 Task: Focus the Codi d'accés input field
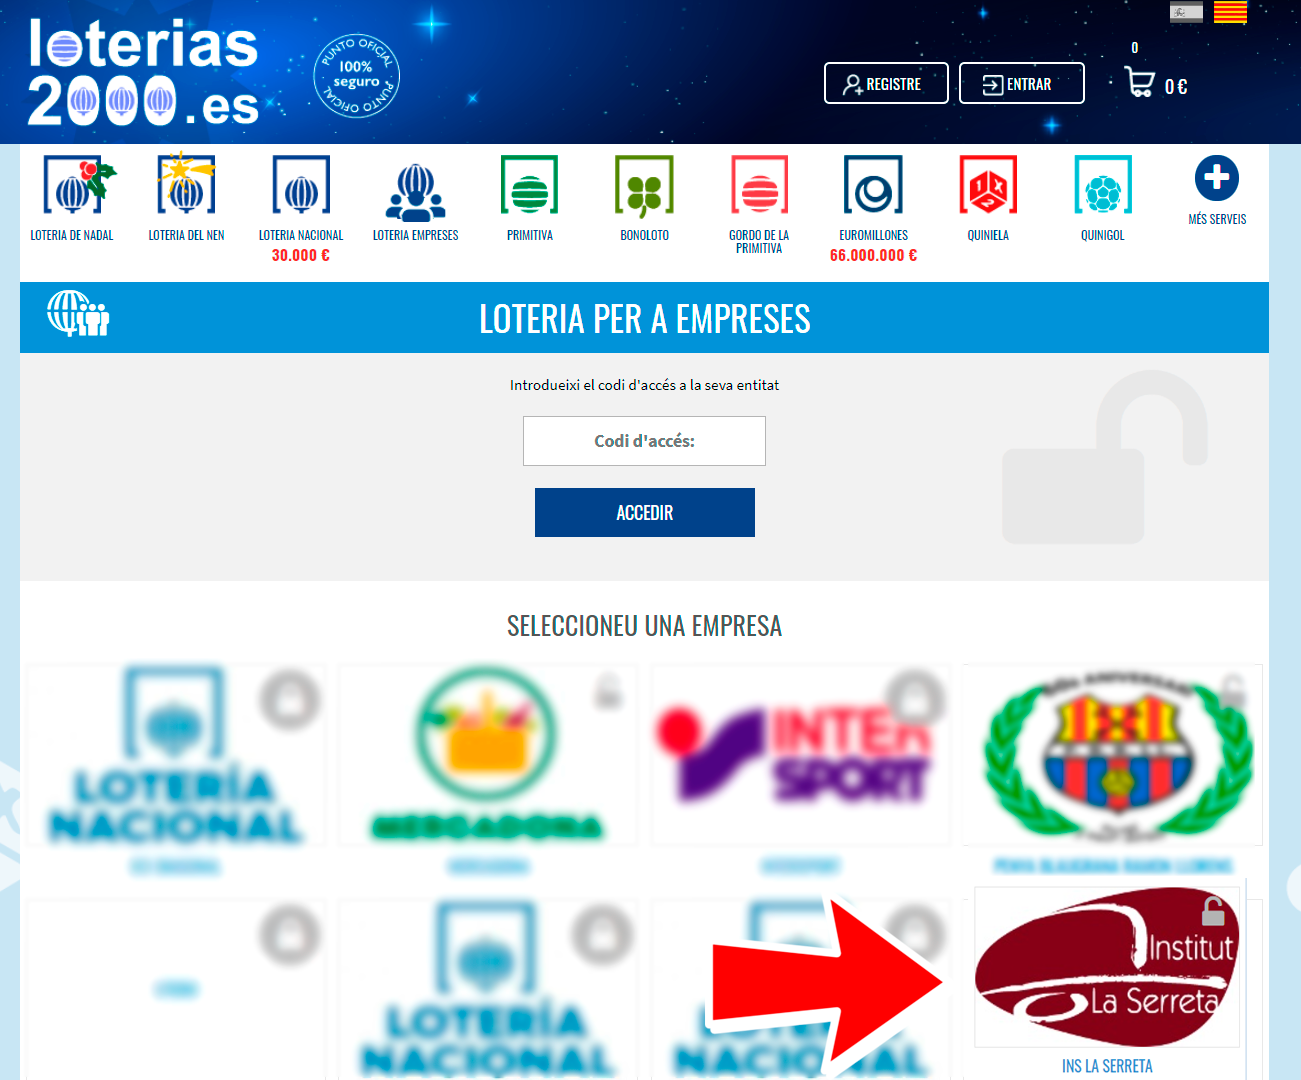pyautogui.click(x=644, y=441)
